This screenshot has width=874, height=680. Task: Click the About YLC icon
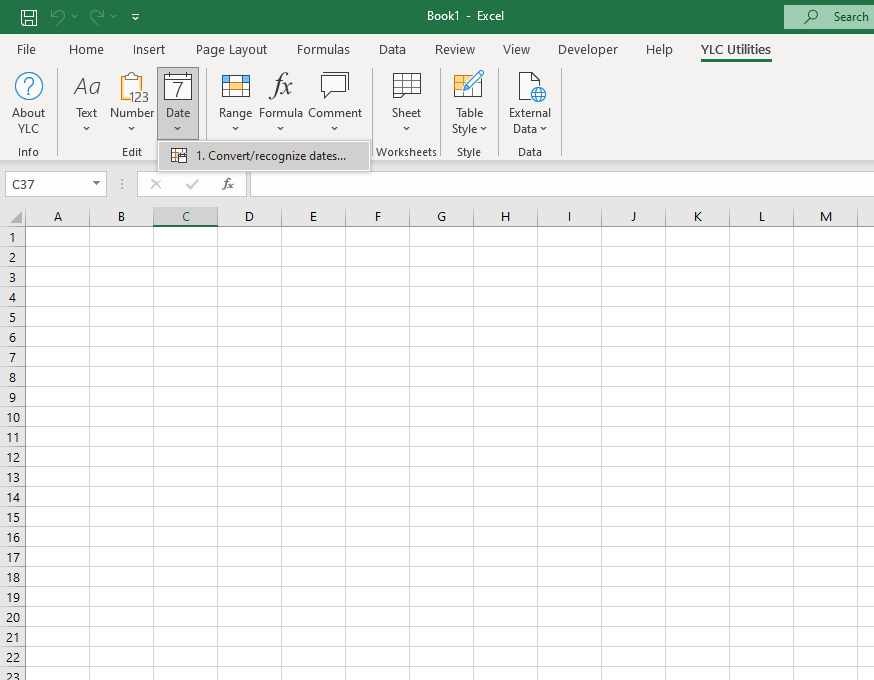click(28, 87)
